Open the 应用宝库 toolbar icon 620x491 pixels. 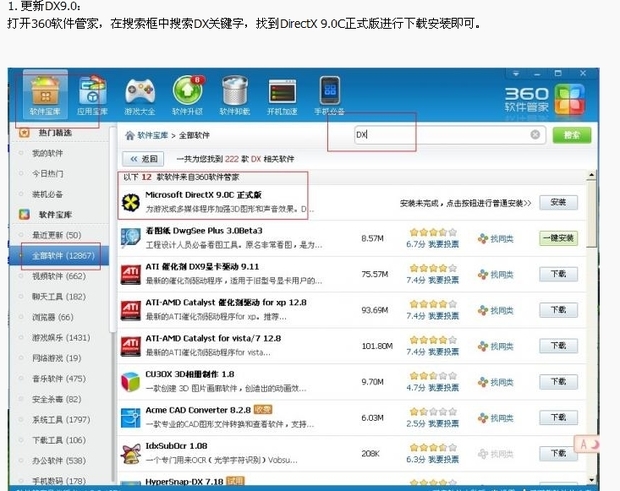pyautogui.click(x=92, y=94)
